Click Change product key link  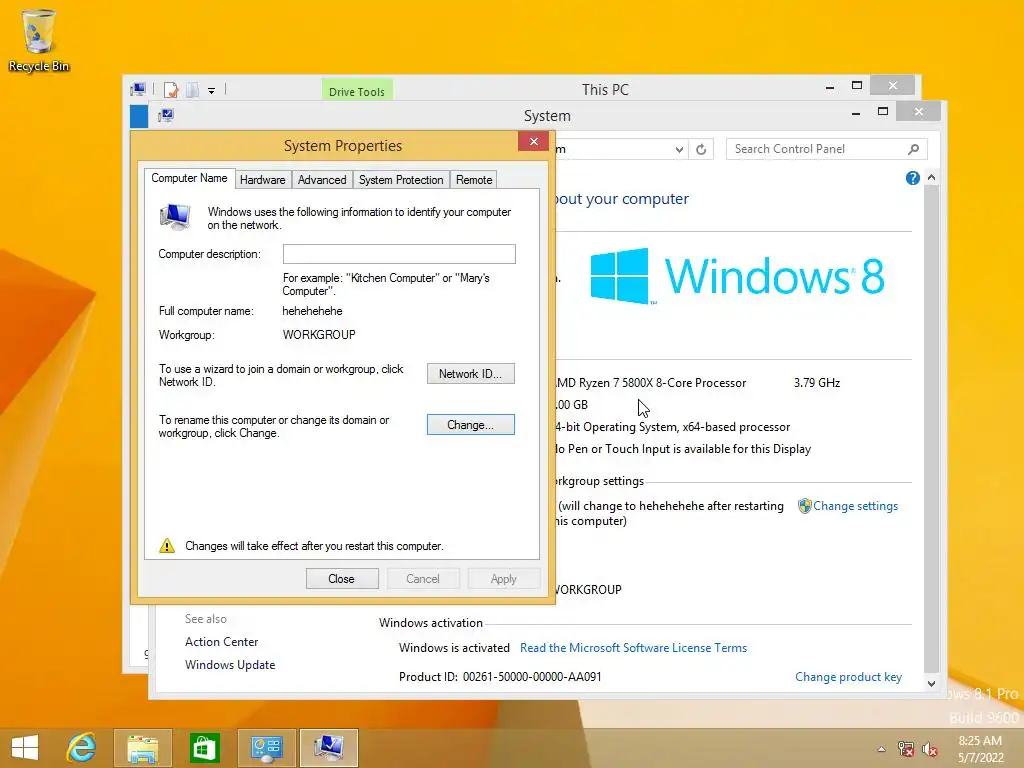point(848,677)
